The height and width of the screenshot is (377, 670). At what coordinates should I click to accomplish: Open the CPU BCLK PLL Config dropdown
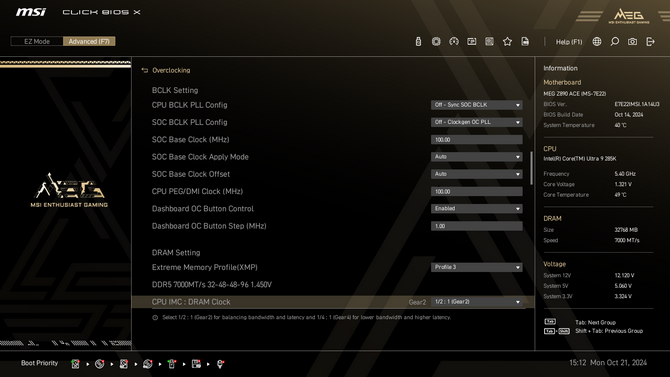coord(476,105)
